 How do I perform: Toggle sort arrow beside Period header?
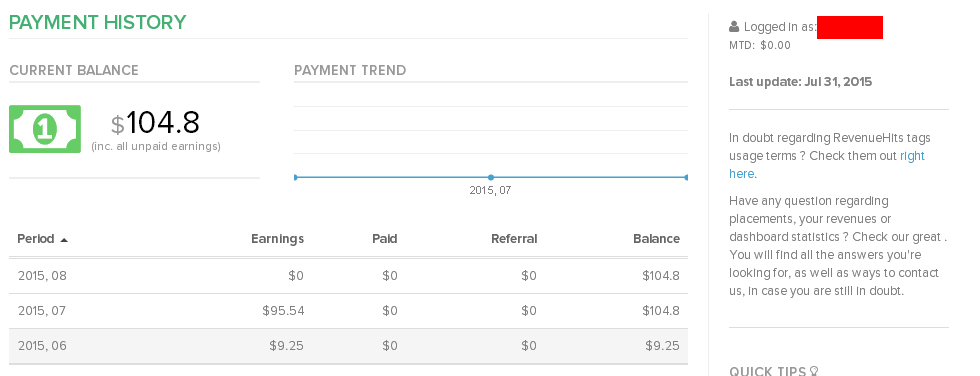click(64, 239)
